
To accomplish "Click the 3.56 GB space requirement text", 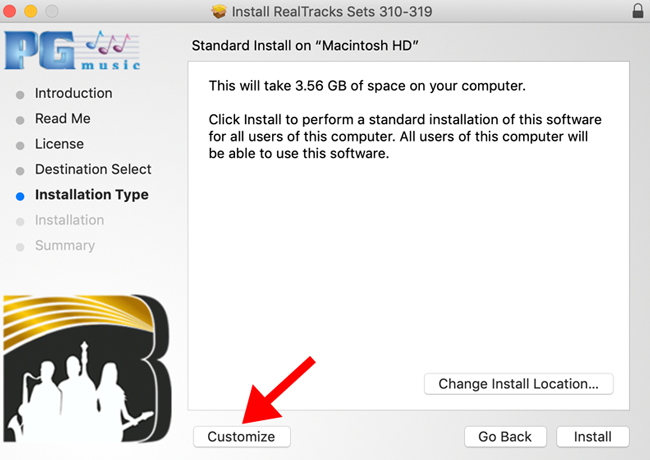I will 367,86.
